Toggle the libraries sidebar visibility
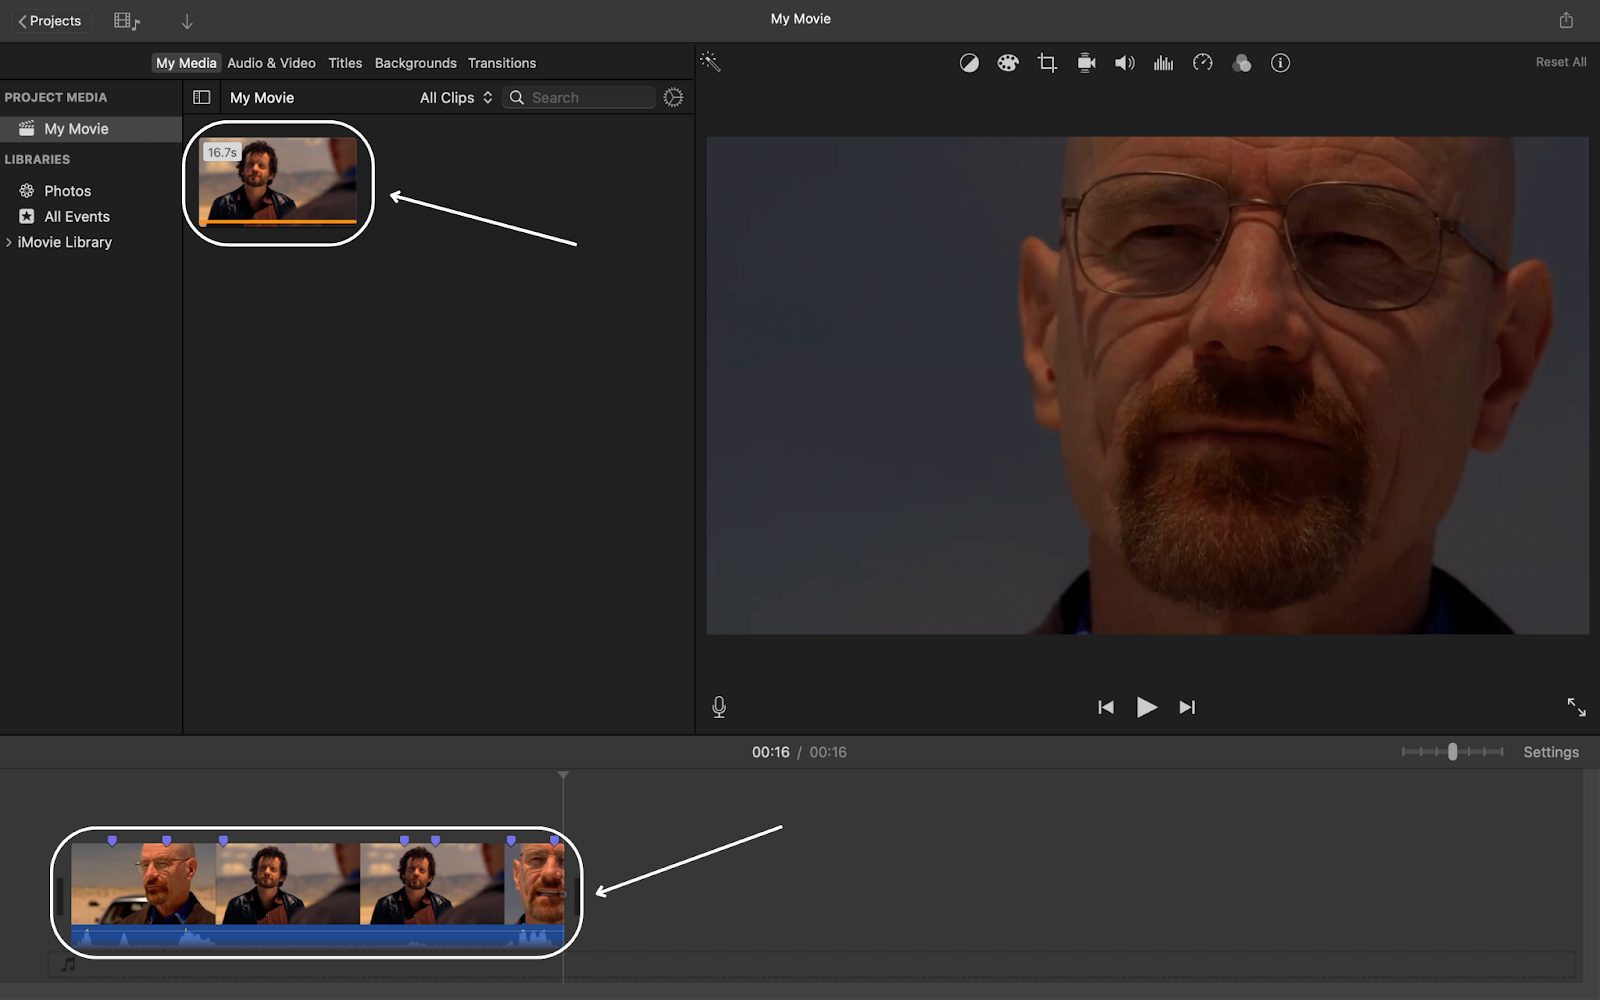Viewport: 1600px width, 1000px height. [x=202, y=97]
